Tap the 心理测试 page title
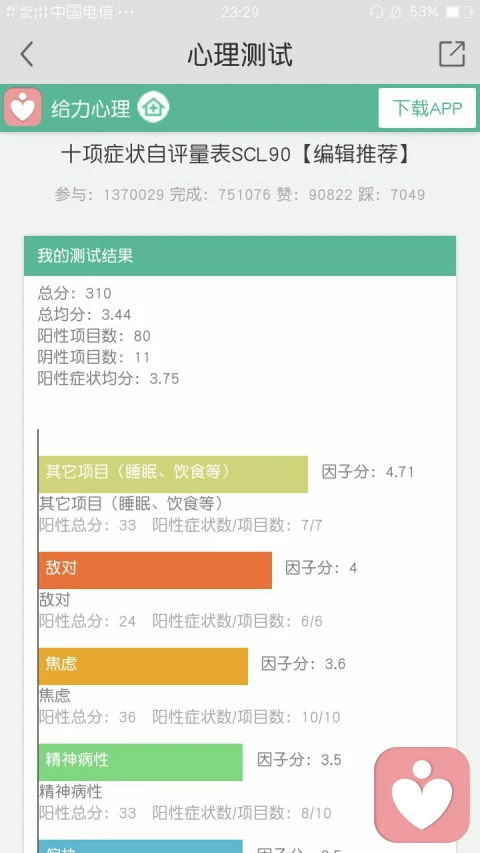Viewport: 480px width, 853px height. [x=240, y=54]
